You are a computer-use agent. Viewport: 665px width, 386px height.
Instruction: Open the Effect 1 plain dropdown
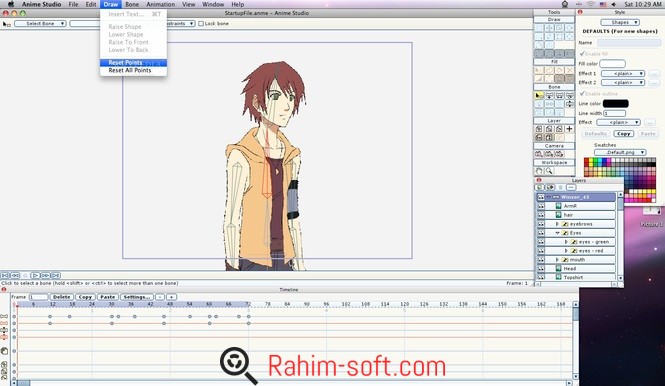tap(623, 73)
